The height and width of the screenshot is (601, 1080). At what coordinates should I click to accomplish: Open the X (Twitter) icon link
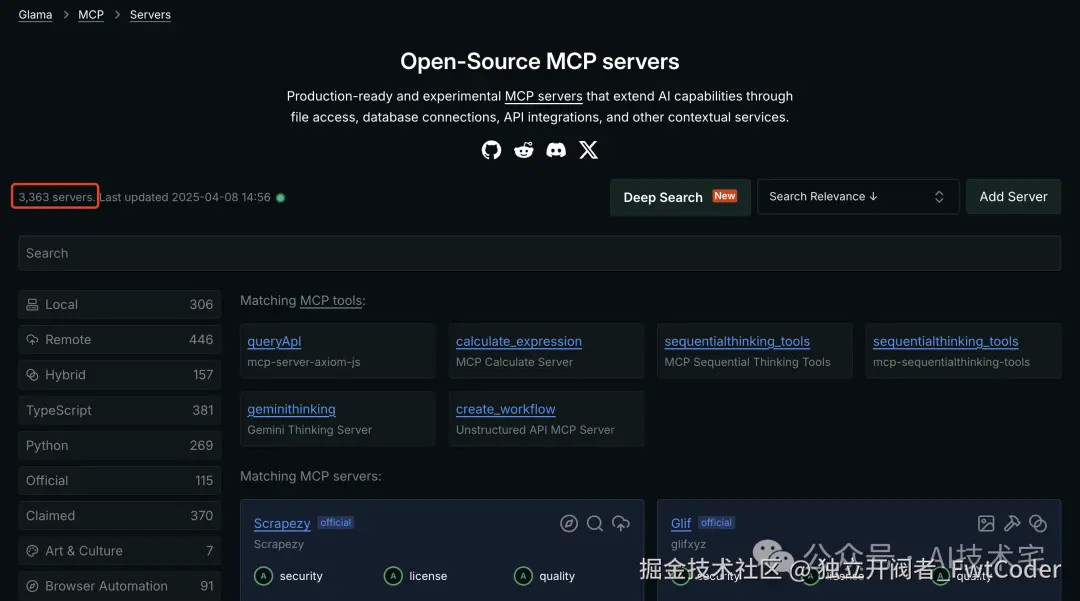588,150
